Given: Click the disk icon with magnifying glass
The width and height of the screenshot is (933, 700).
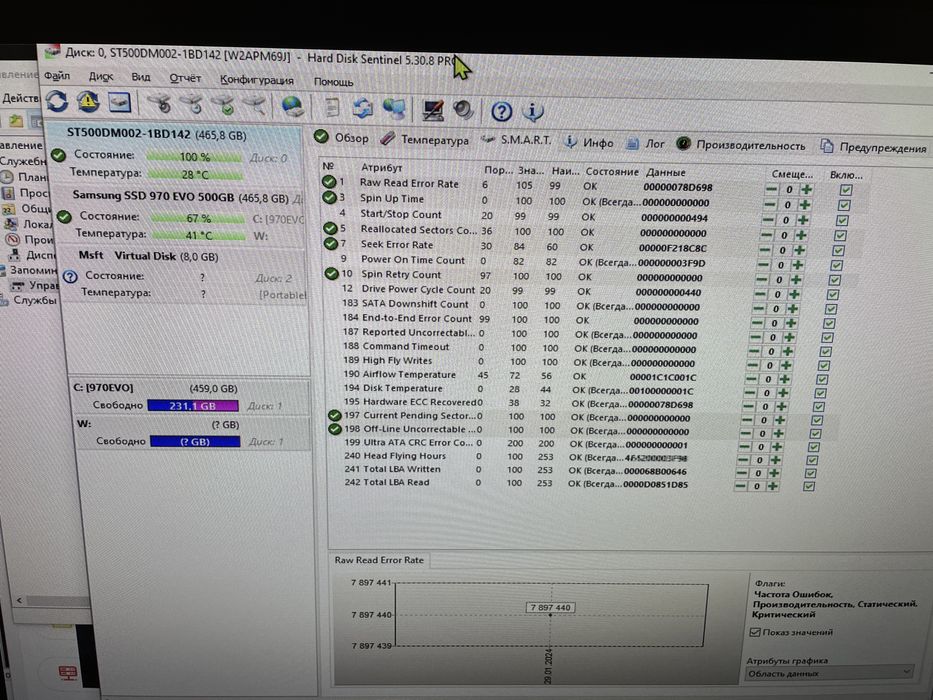Looking at the screenshot, I should point(255,105).
